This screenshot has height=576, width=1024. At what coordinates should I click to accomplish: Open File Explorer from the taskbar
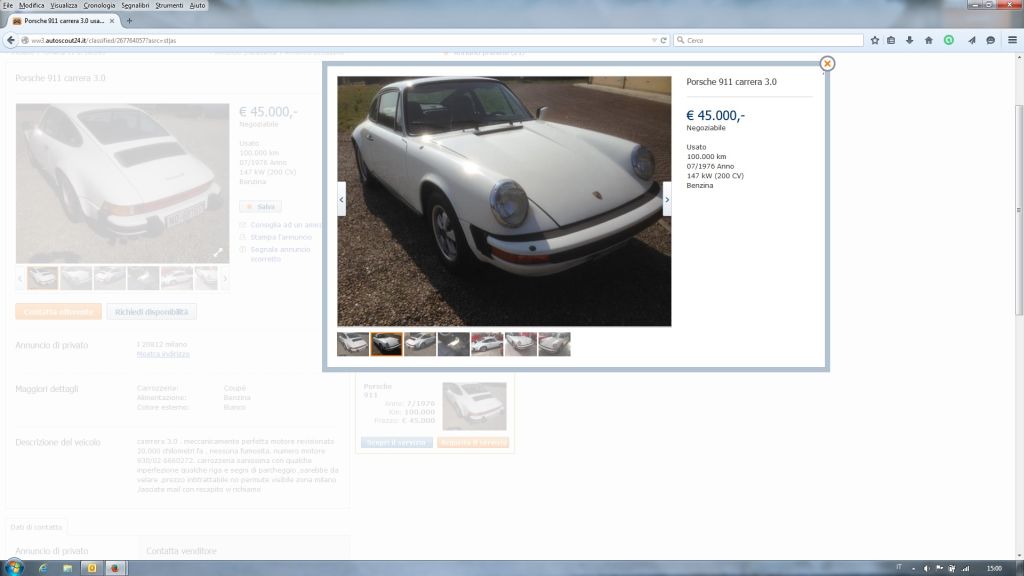coord(67,568)
